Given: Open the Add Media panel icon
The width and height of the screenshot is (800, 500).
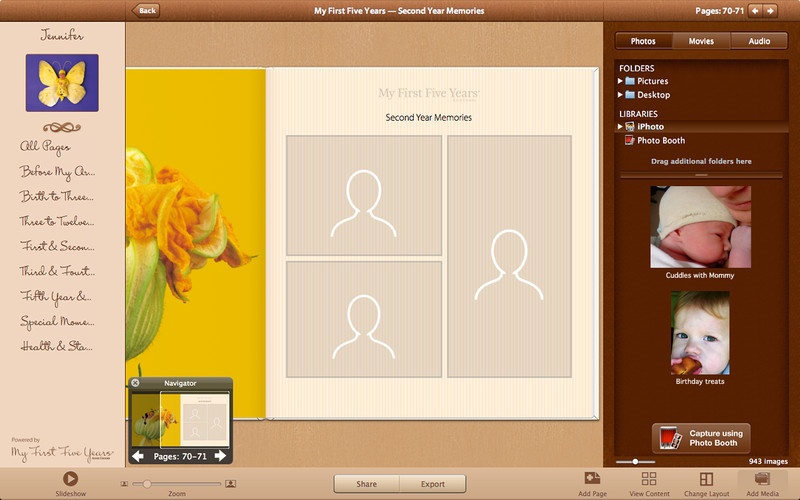Looking at the screenshot, I should [x=762, y=479].
